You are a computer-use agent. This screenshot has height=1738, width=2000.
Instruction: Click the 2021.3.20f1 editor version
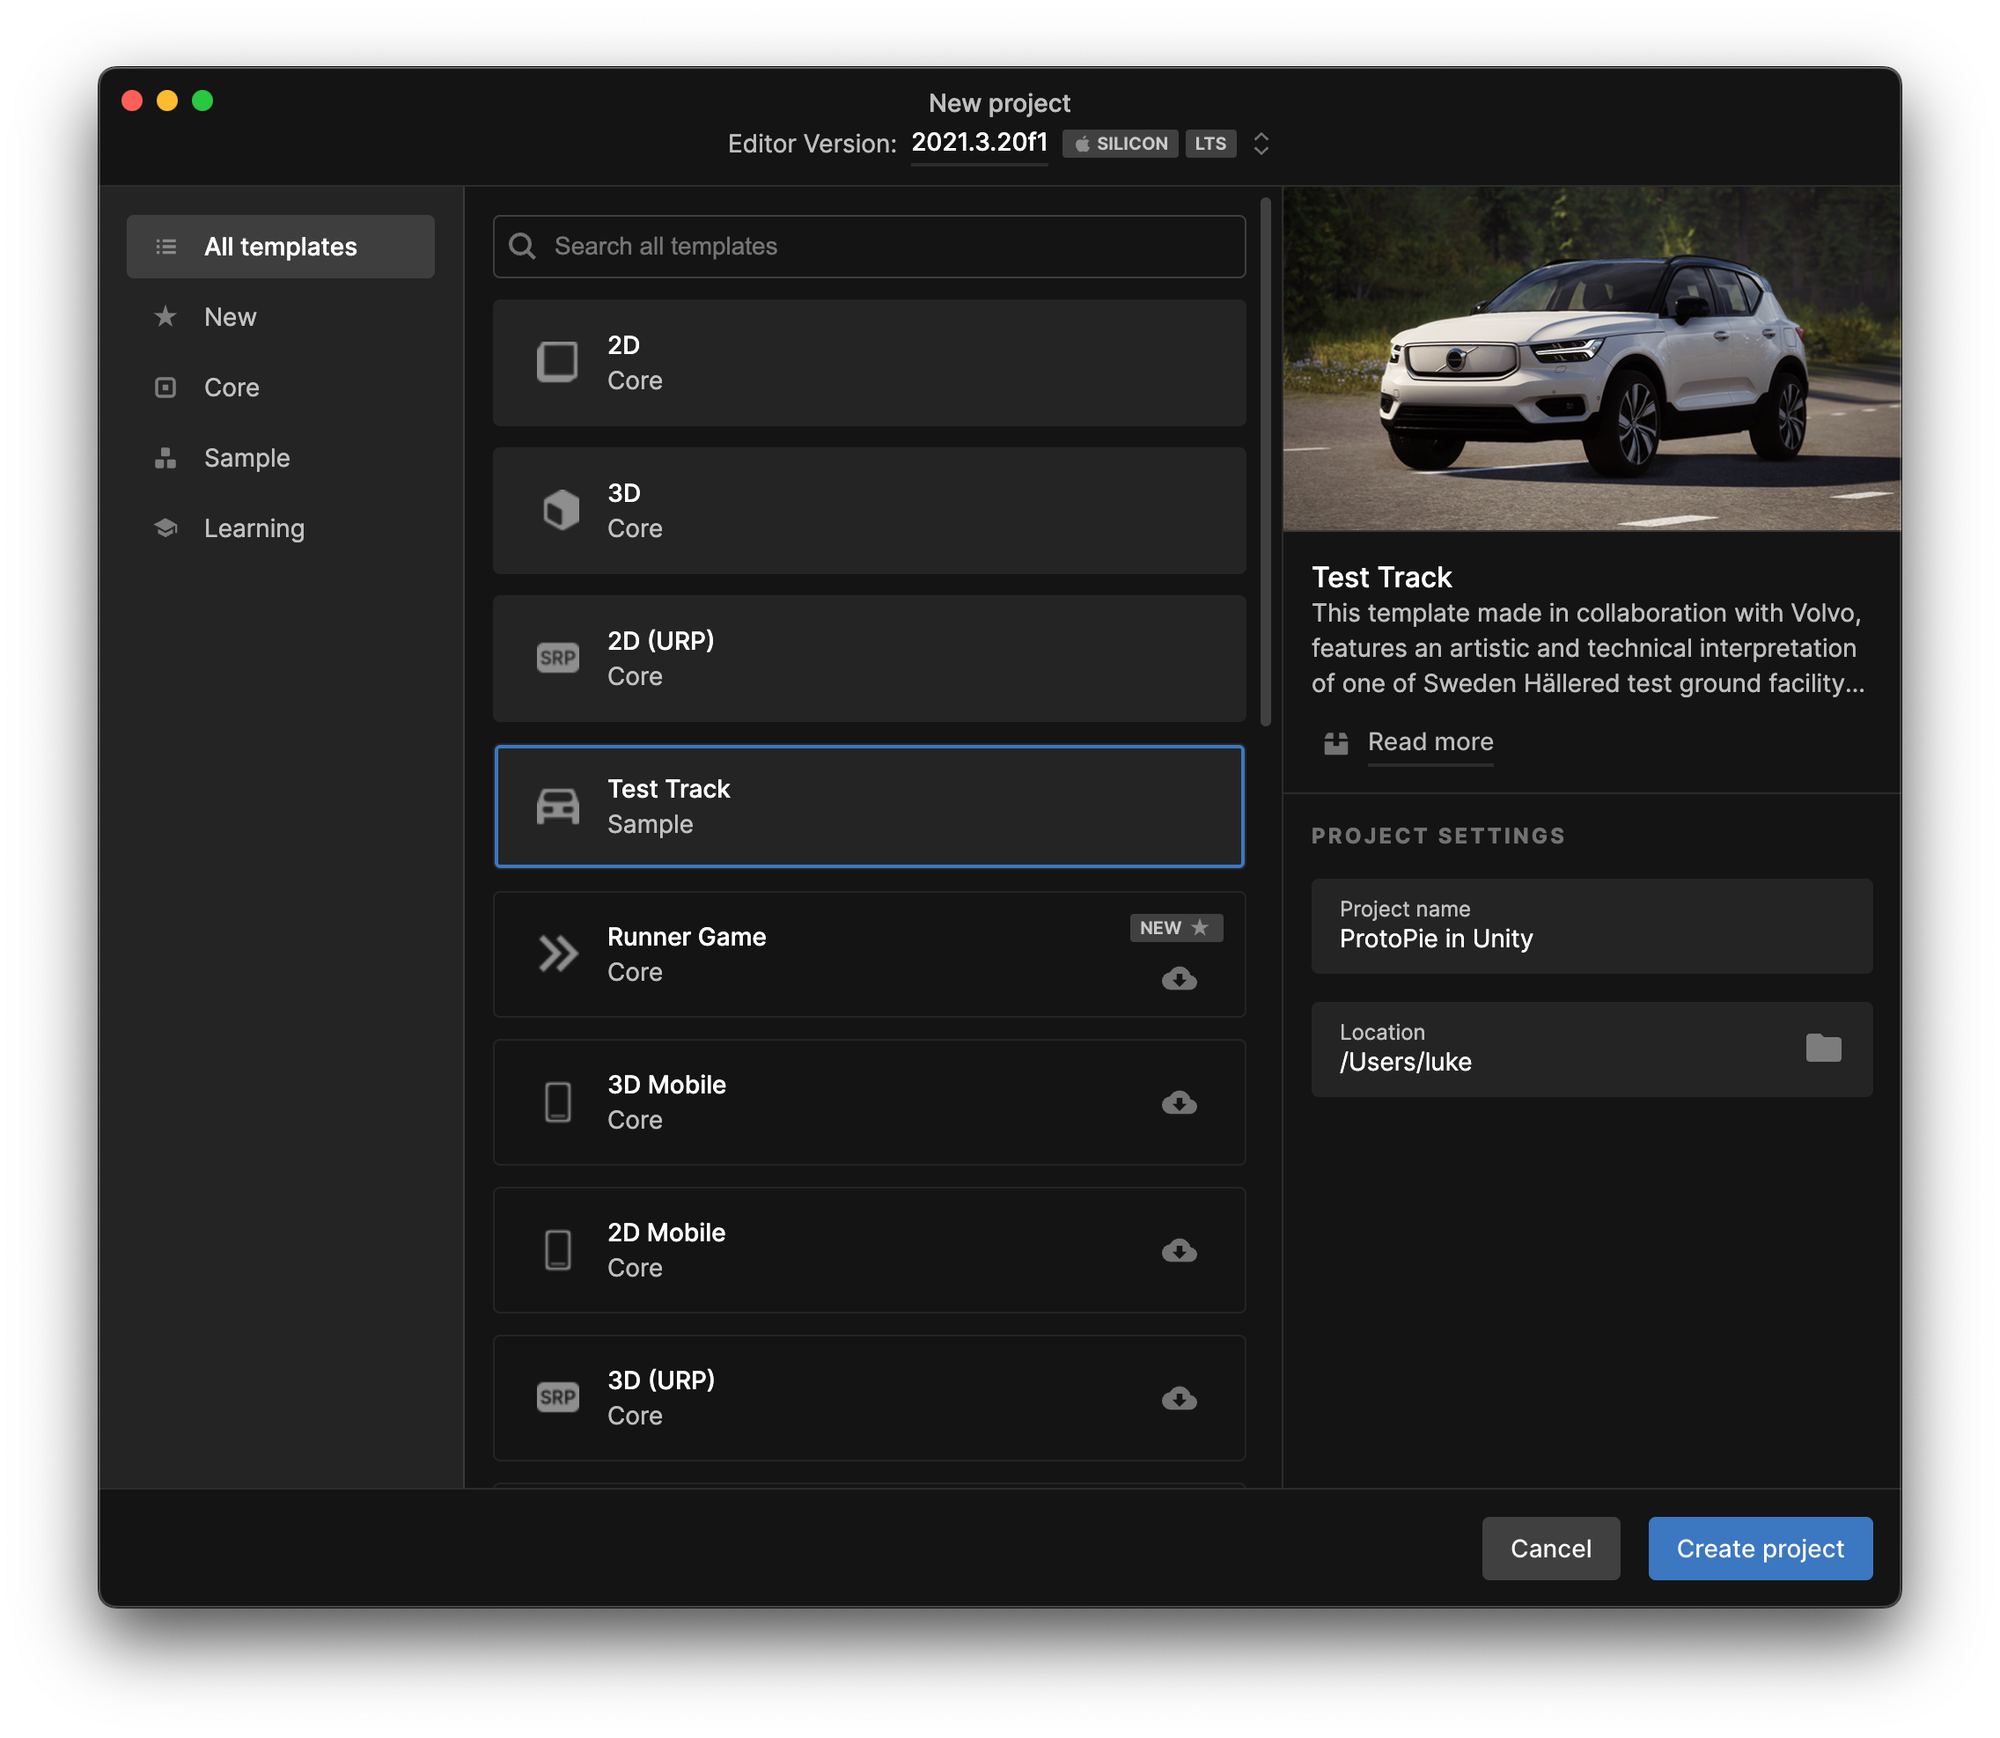[979, 143]
